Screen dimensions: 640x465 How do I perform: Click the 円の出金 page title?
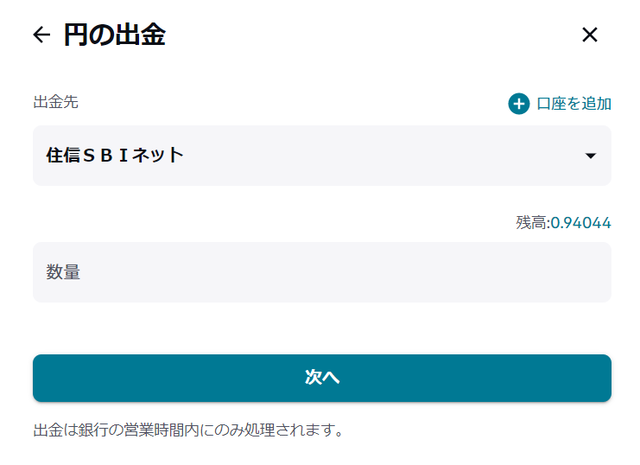point(114,34)
